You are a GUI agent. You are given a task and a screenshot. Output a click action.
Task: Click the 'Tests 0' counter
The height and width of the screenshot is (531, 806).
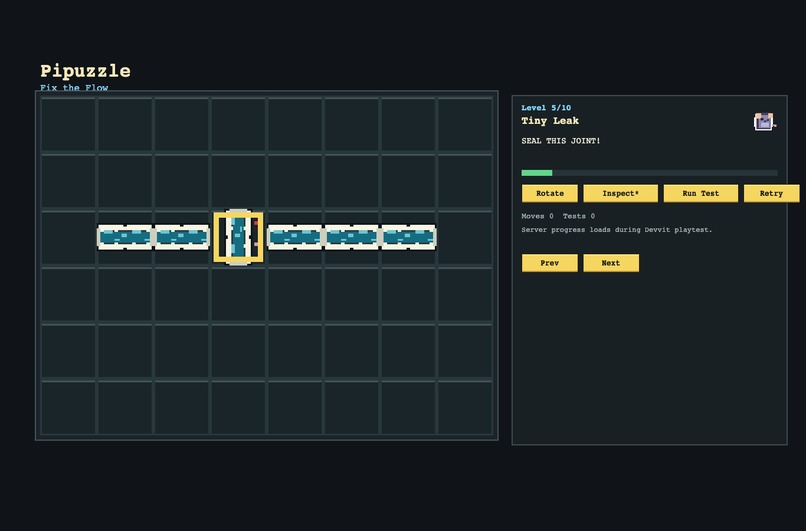point(579,216)
